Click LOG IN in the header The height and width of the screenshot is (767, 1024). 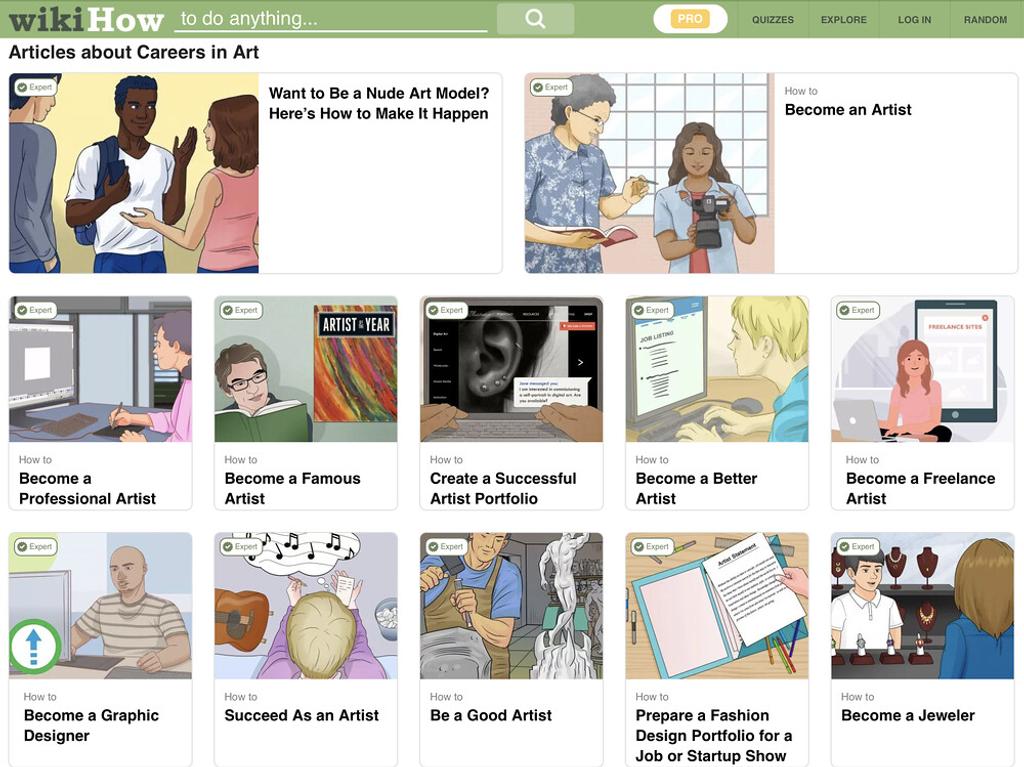(914, 20)
